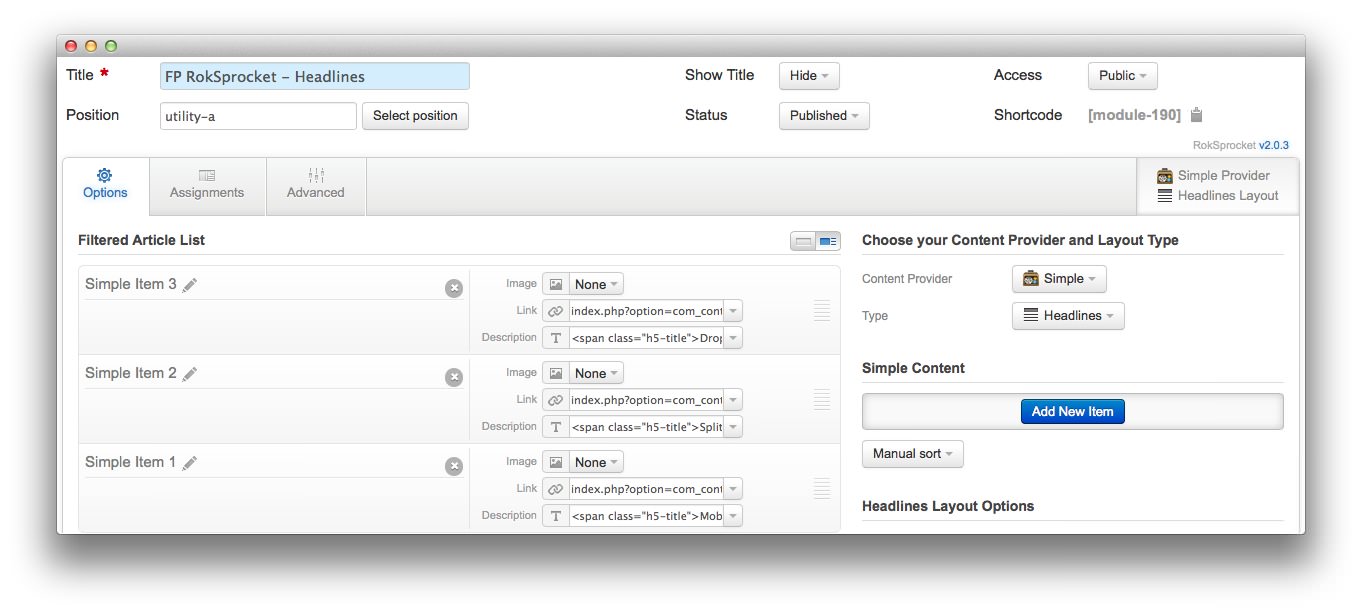Expand Link field arrow for Simple Item 1

tap(733, 489)
